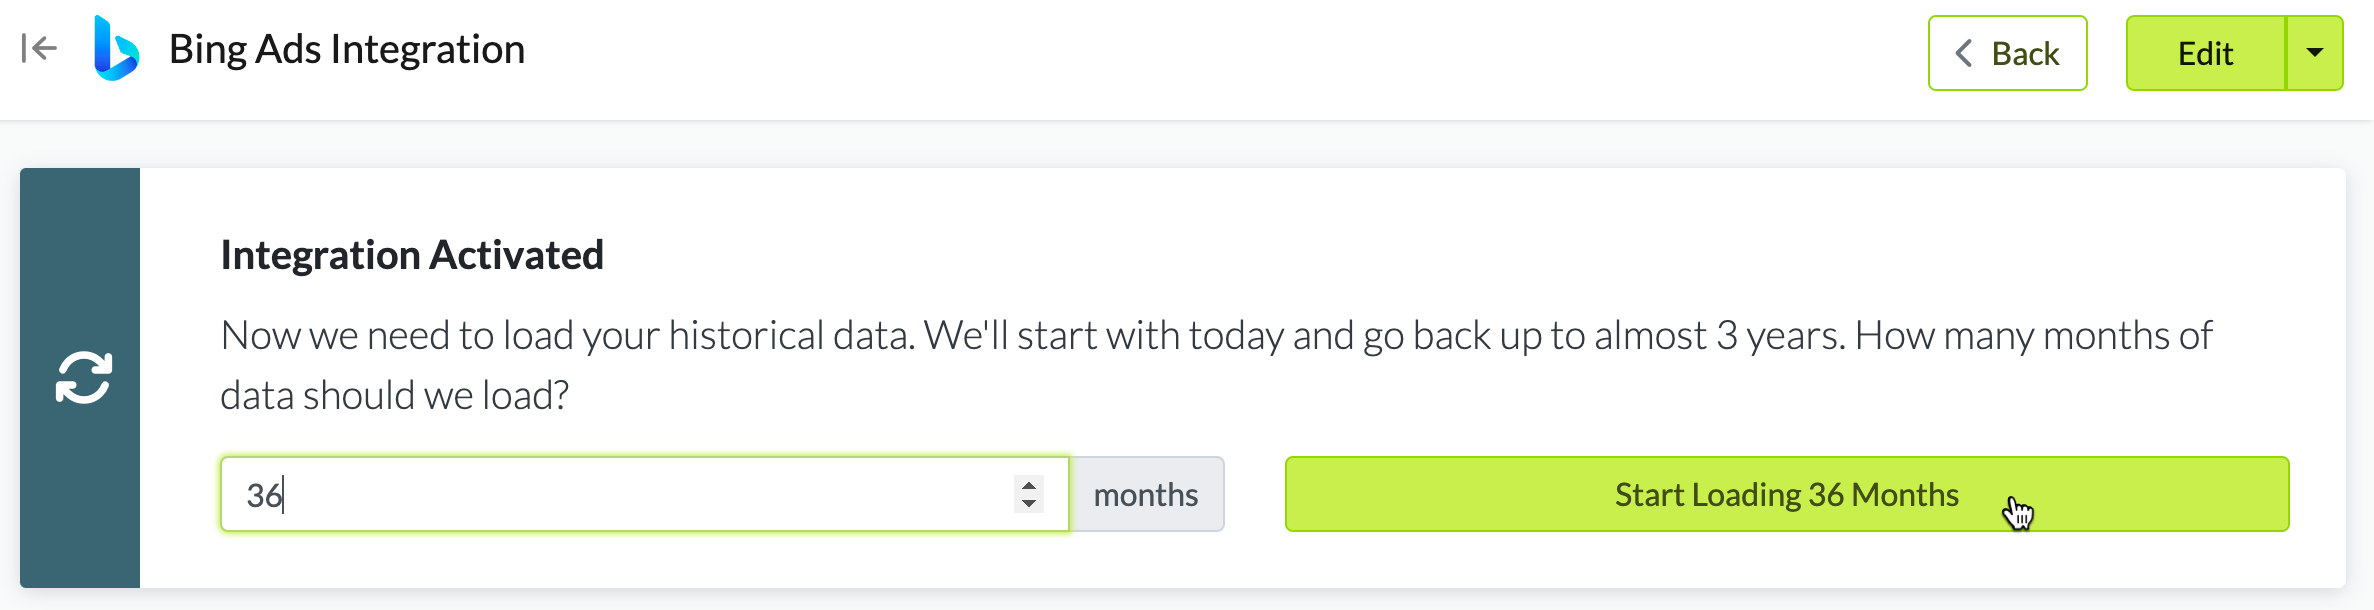This screenshot has width=2374, height=610.
Task: Go back using the Back button label
Action: click(2025, 53)
